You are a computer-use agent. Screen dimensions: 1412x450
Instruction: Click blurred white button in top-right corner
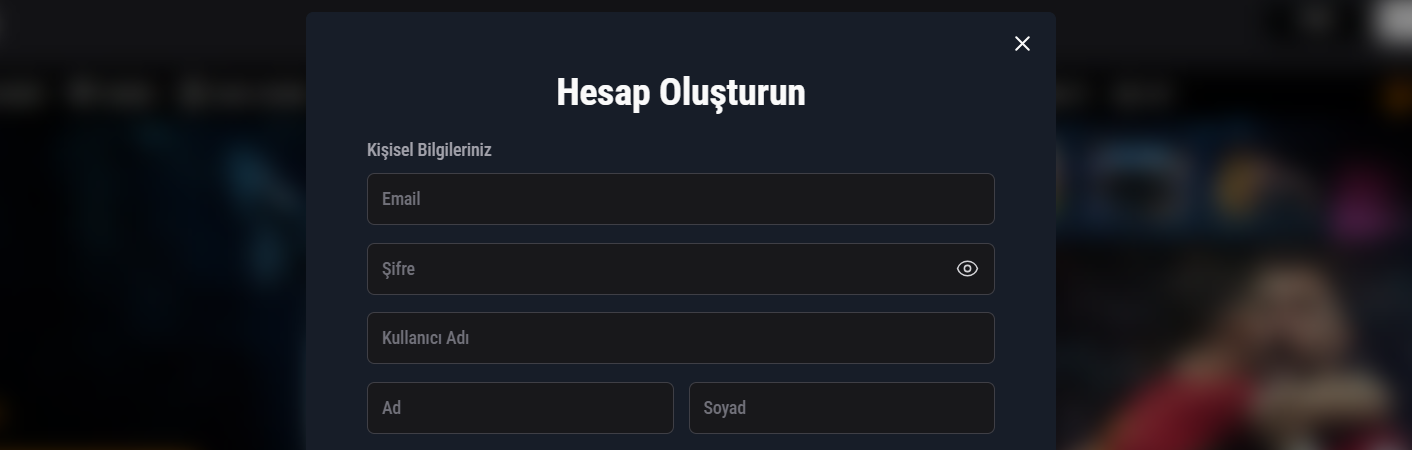pyautogui.click(x=1395, y=23)
